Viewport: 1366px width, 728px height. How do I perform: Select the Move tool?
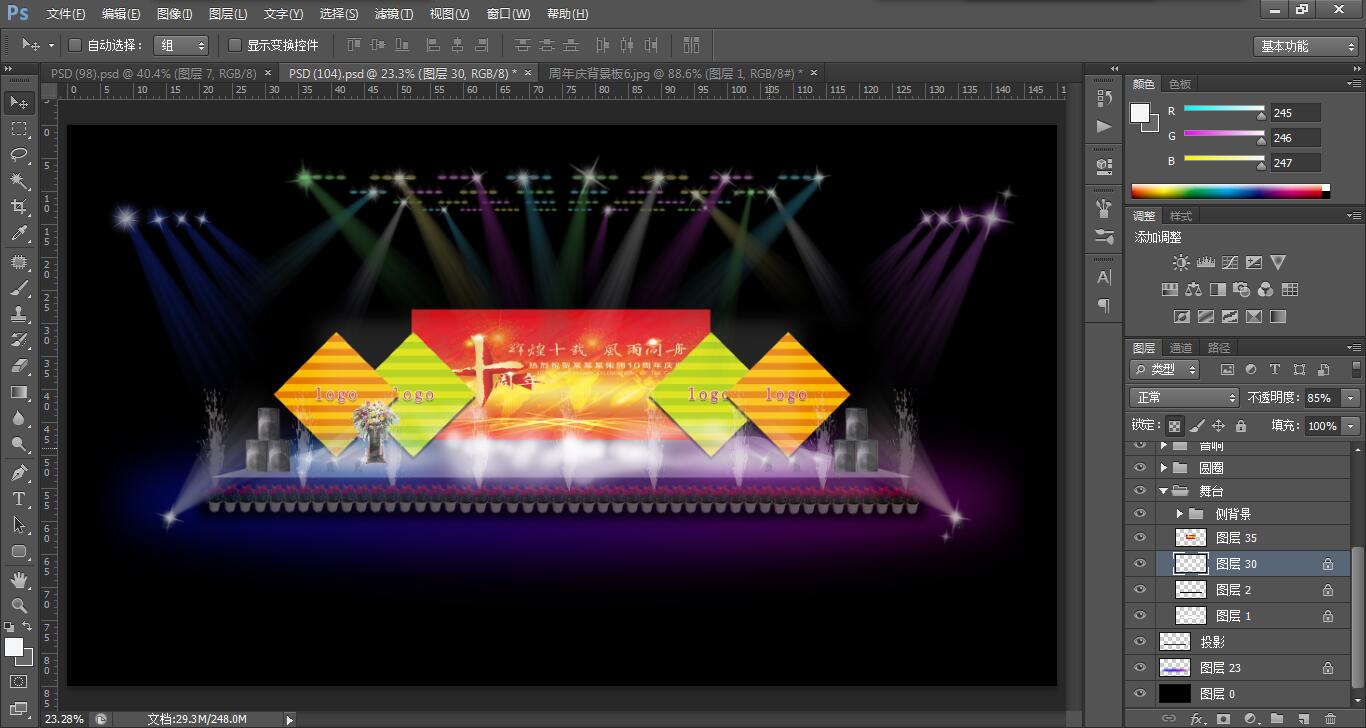click(x=18, y=102)
